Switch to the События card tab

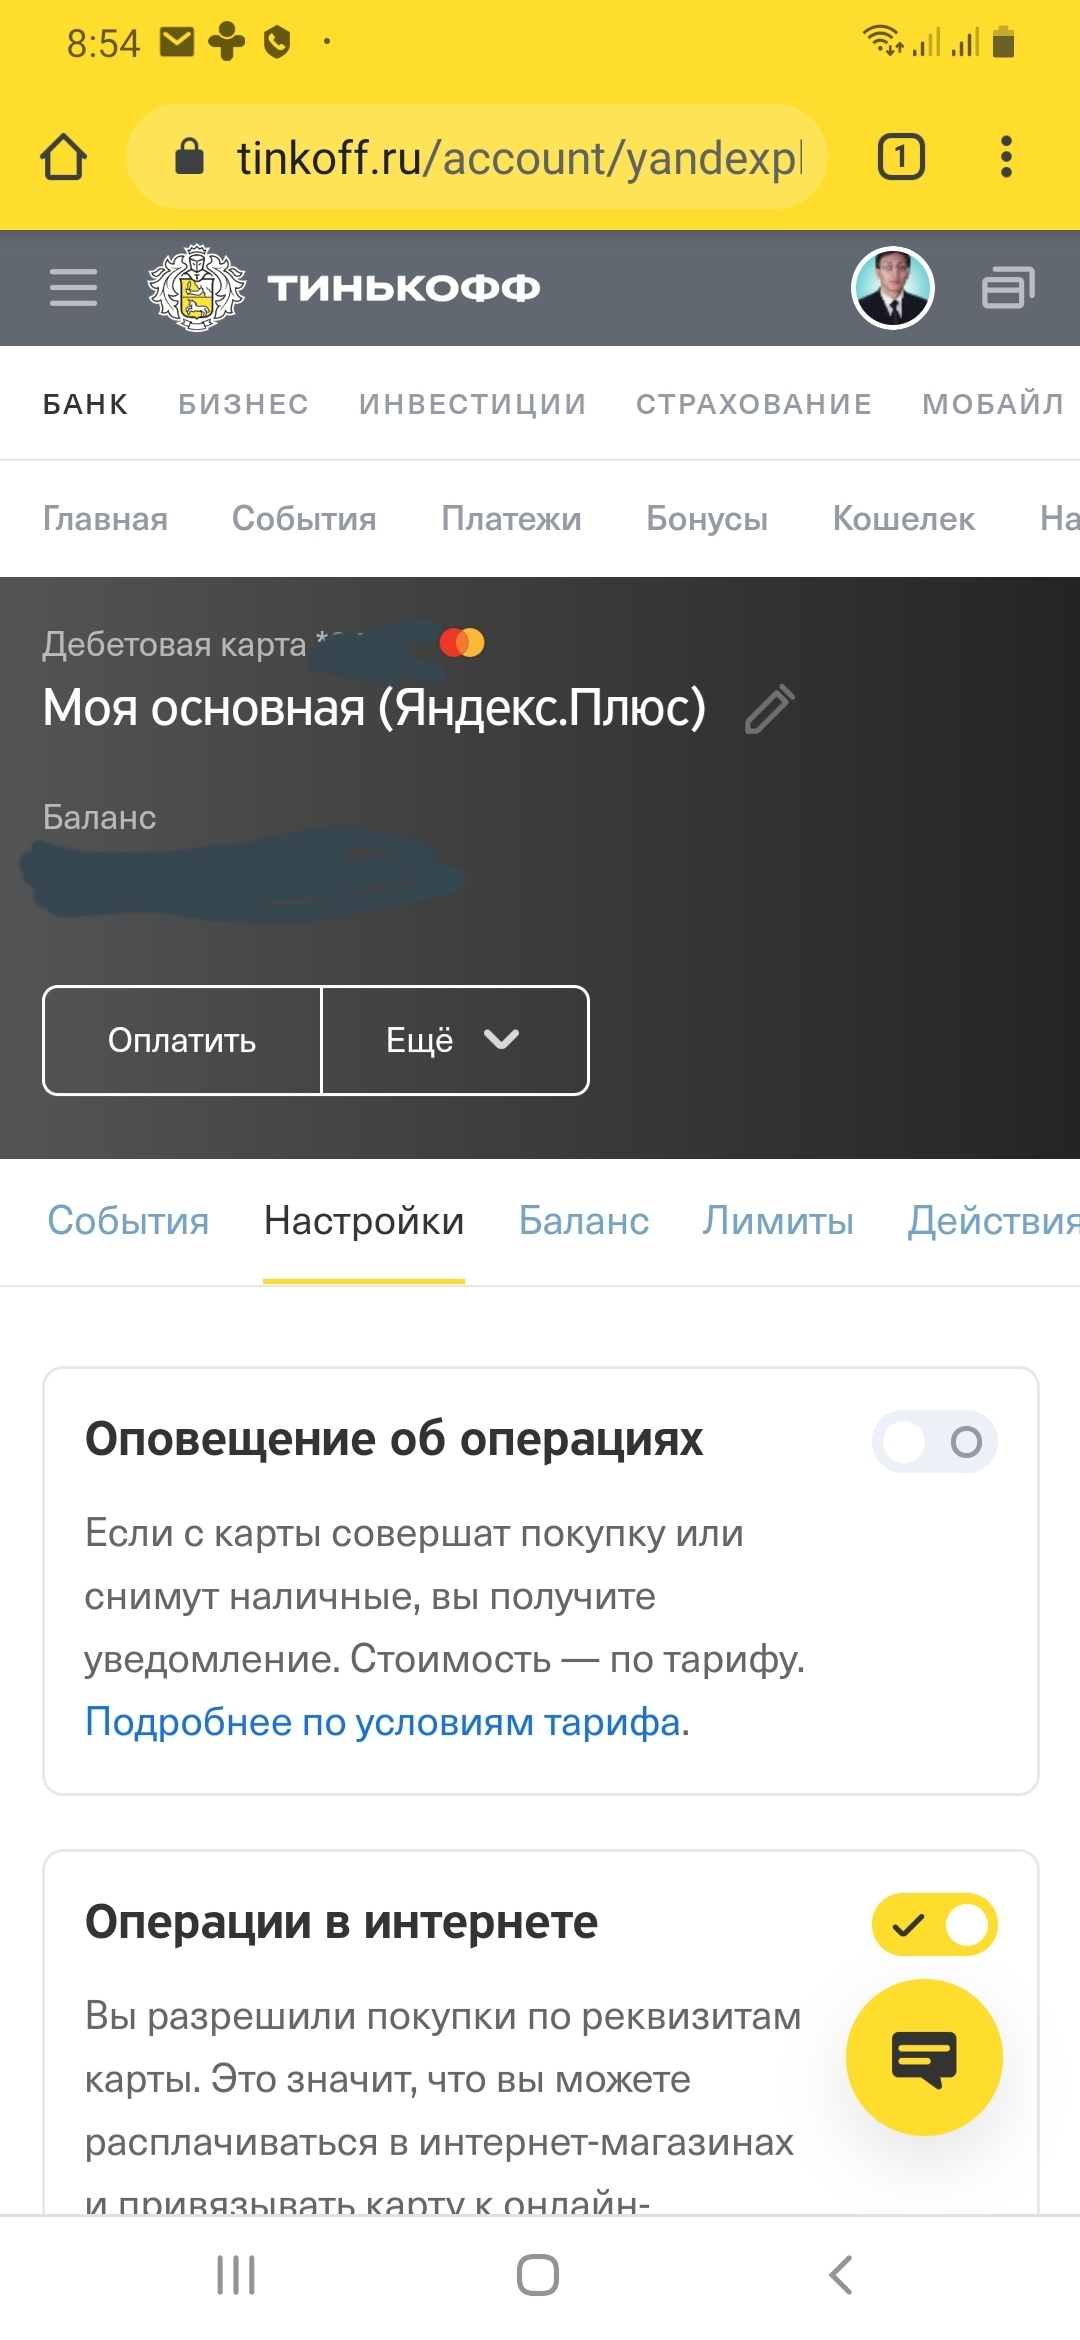point(128,1221)
